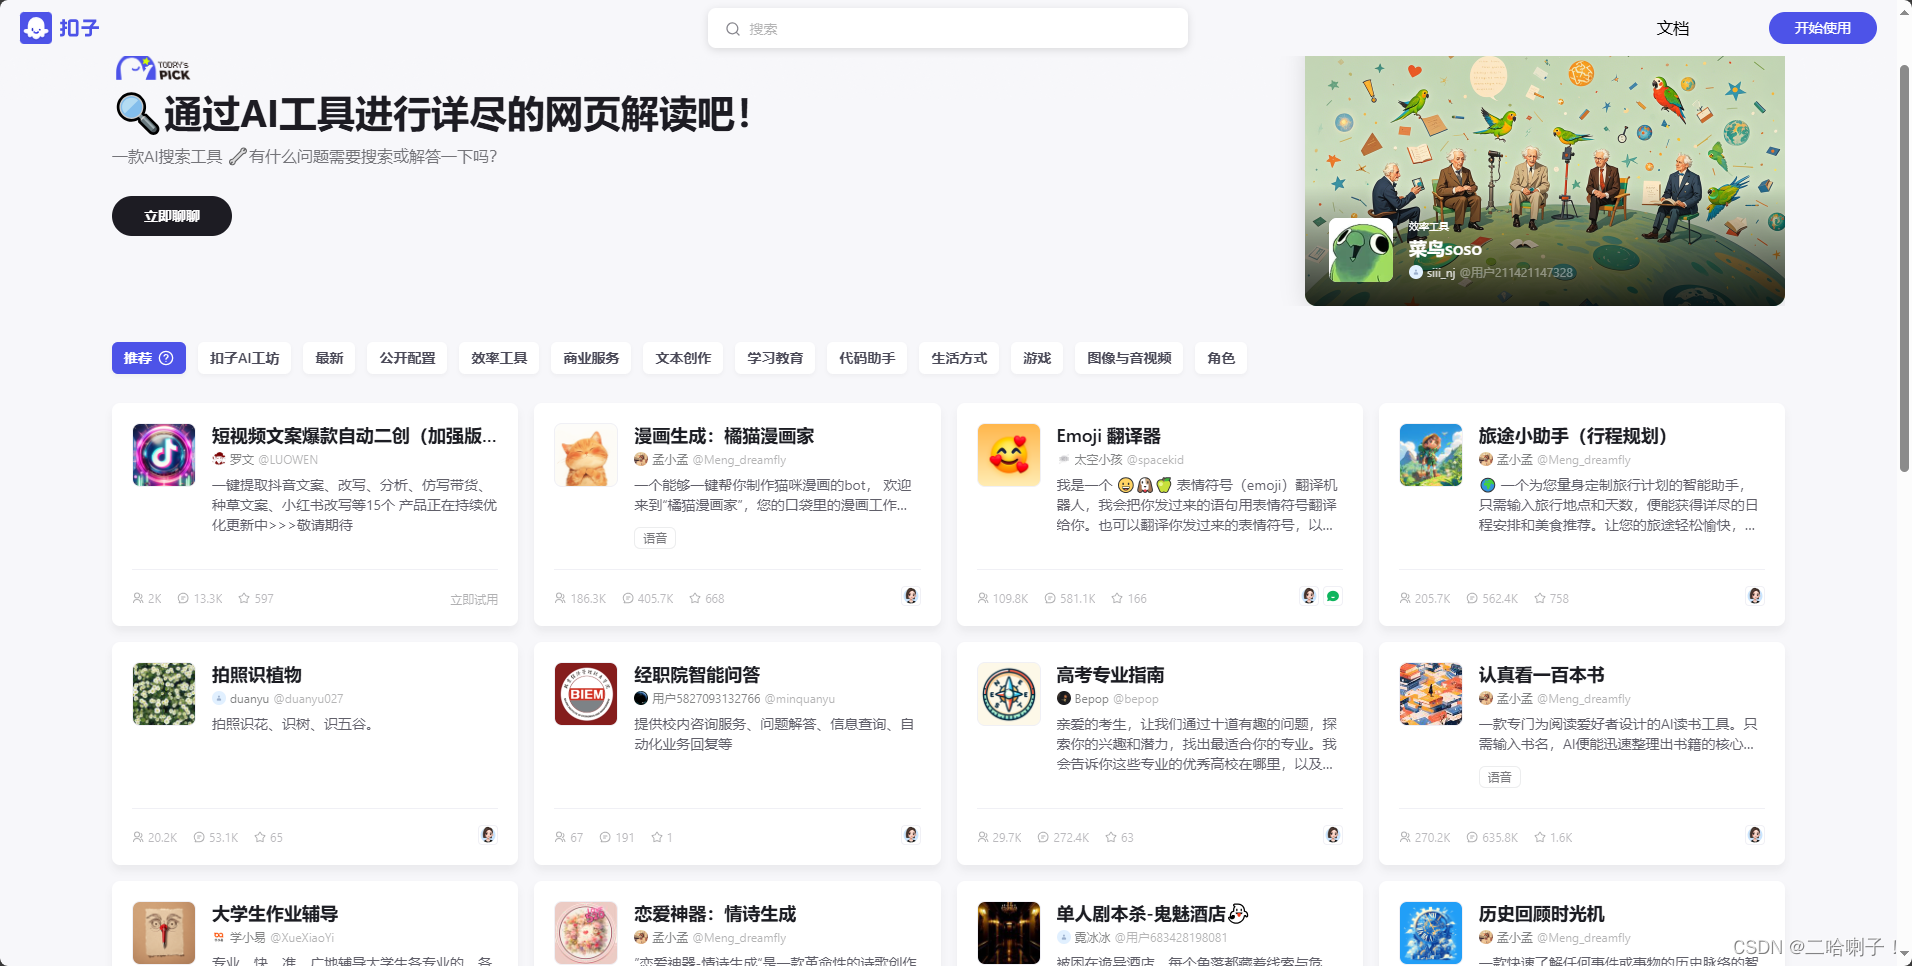Click the 搜索 search input field
This screenshot has height=966, width=1912.
pos(948,28)
